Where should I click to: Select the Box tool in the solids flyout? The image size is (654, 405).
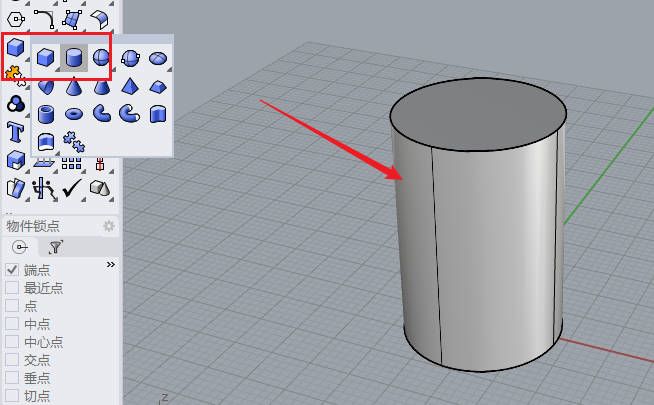(45, 58)
